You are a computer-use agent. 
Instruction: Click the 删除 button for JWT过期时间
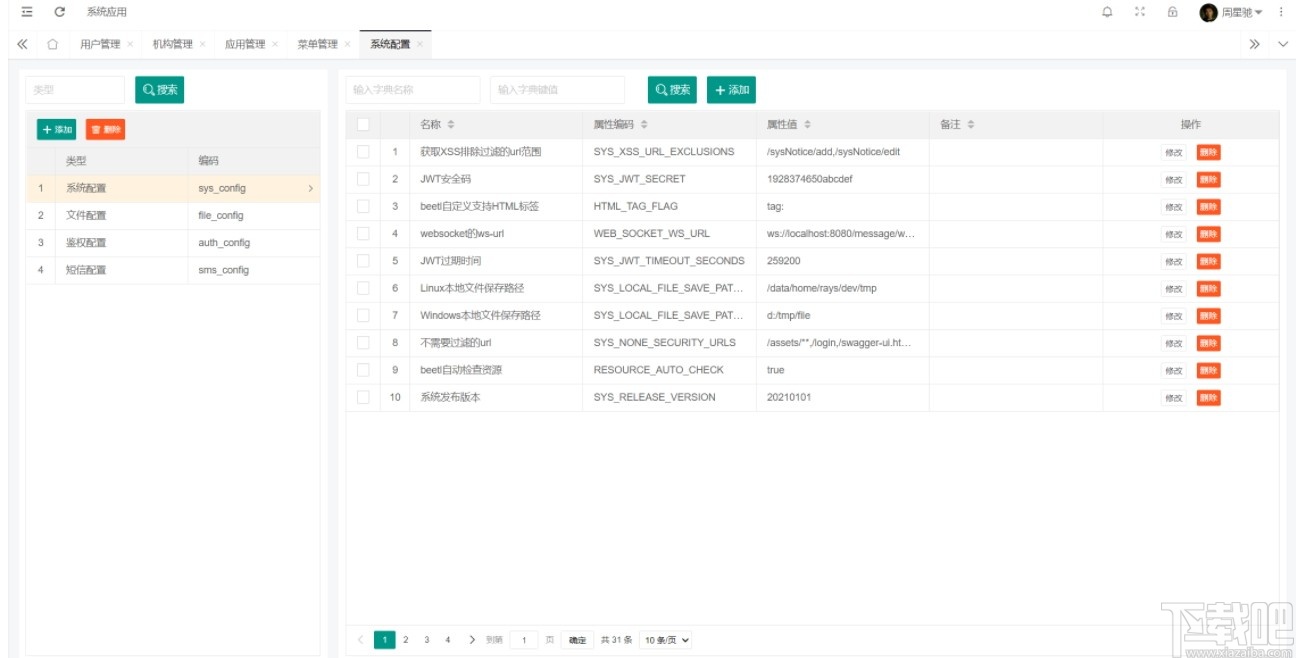(1208, 261)
